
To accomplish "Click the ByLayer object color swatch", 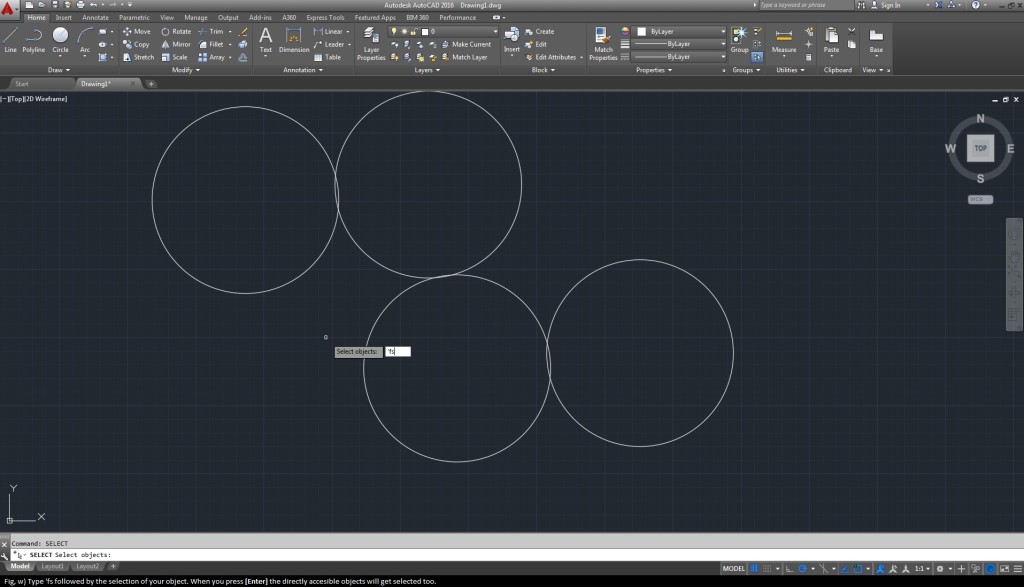I will (641, 31).
